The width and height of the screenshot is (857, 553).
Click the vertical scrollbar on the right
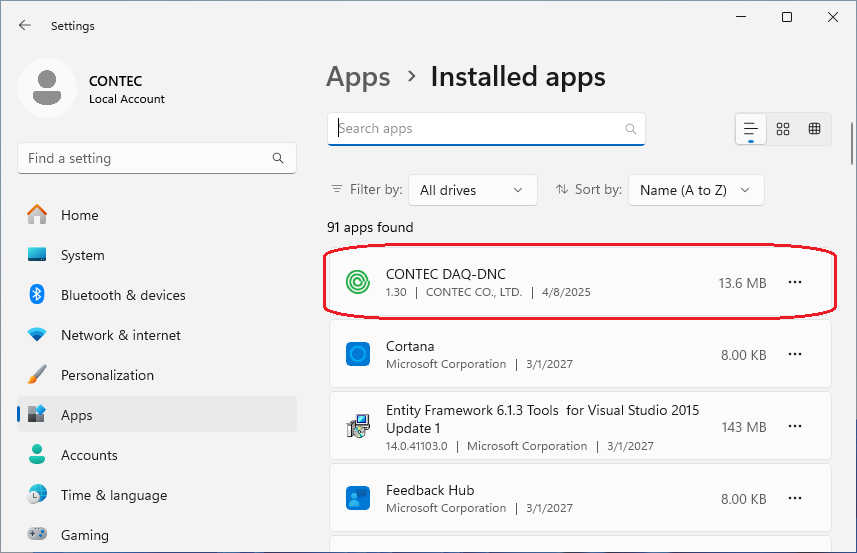coord(852,144)
